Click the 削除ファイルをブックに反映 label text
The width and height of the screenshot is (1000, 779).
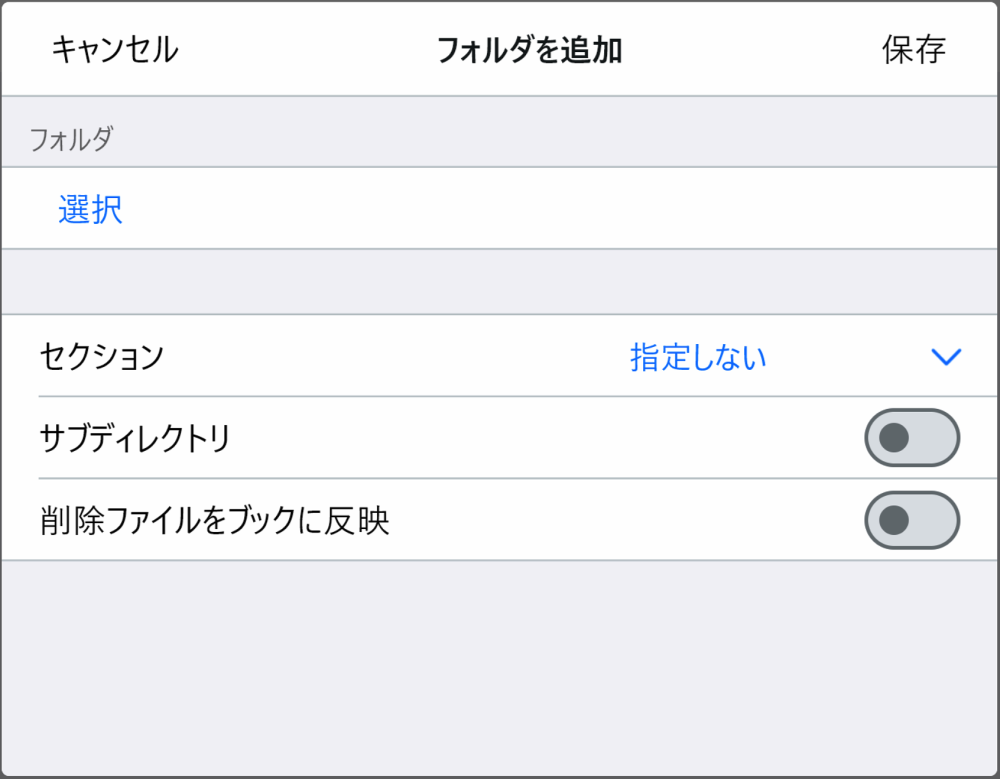click(214, 520)
